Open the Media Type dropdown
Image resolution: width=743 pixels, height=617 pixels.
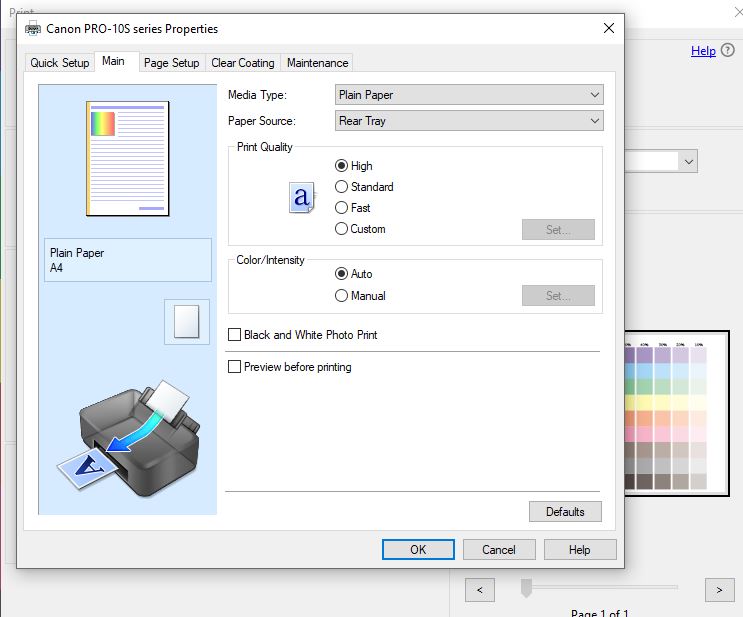click(469, 95)
